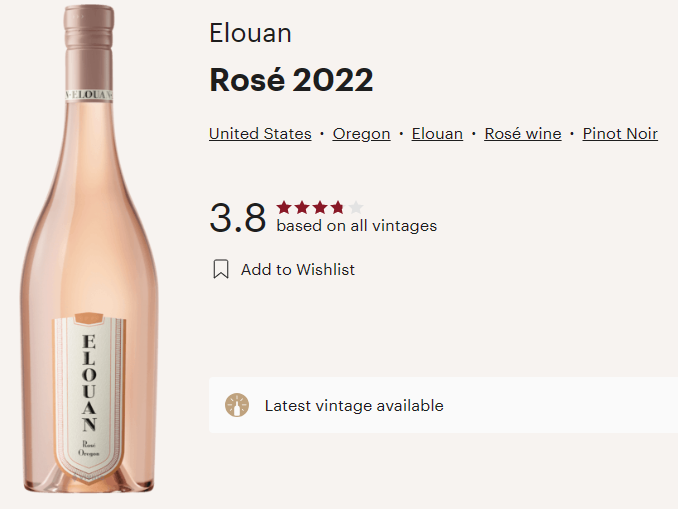Select the first red rating star
The height and width of the screenshot is (509, 678).
coord(284,208)
